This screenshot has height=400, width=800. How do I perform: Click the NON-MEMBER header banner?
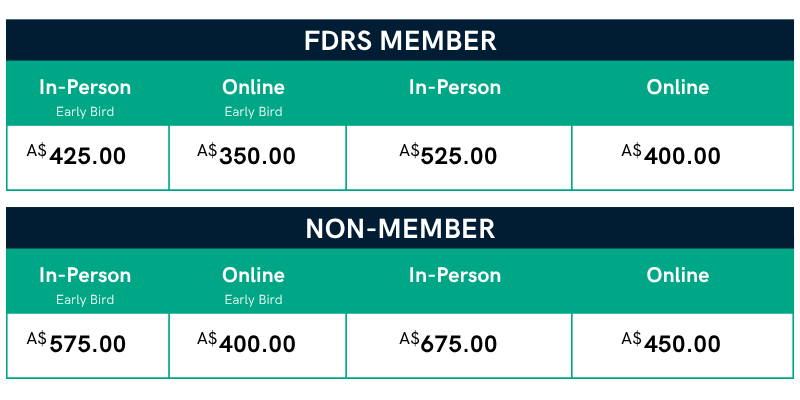coord(400,228)
